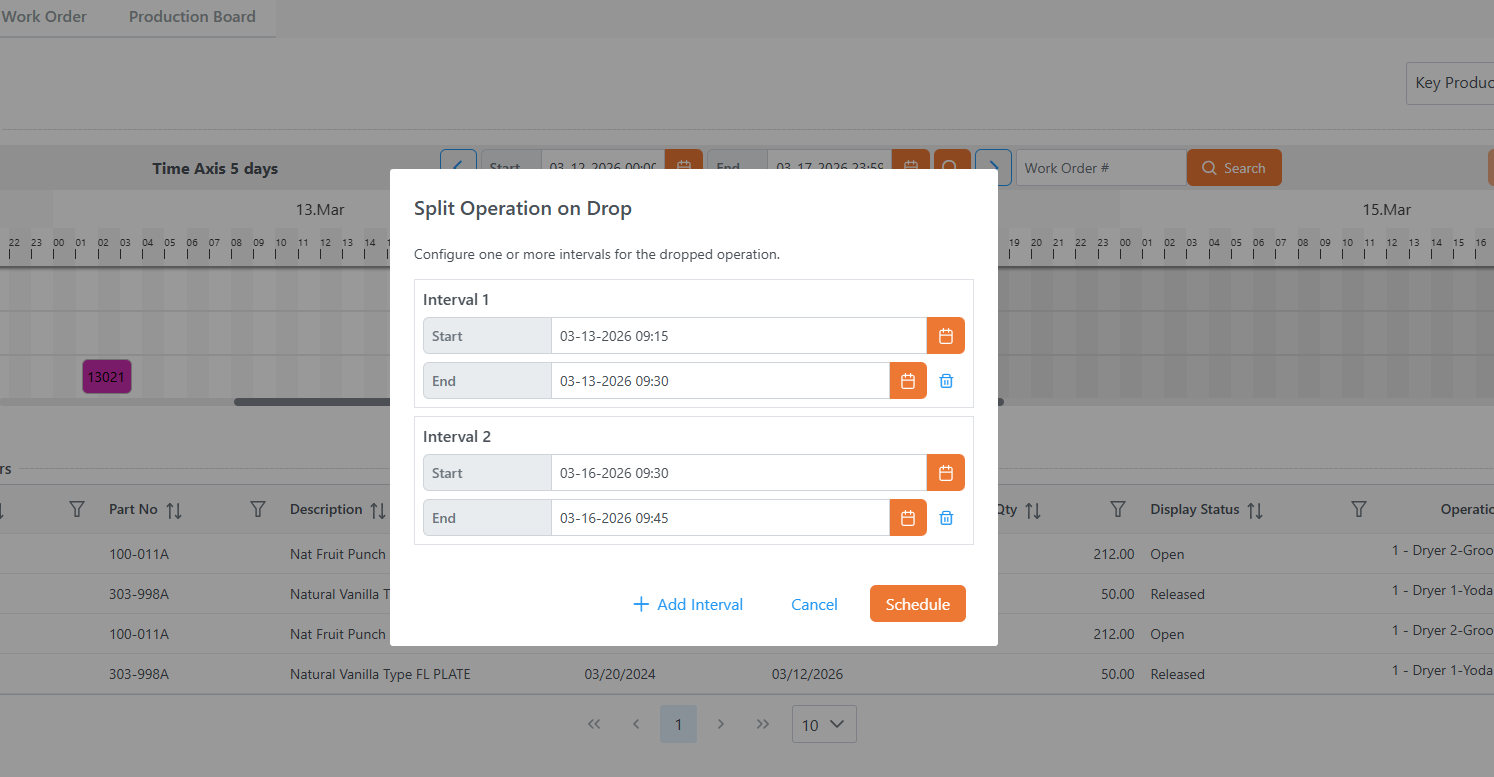Click the orange Search button
Viewport: 1494px width, 777px height.
click(x=1233, y=168)
